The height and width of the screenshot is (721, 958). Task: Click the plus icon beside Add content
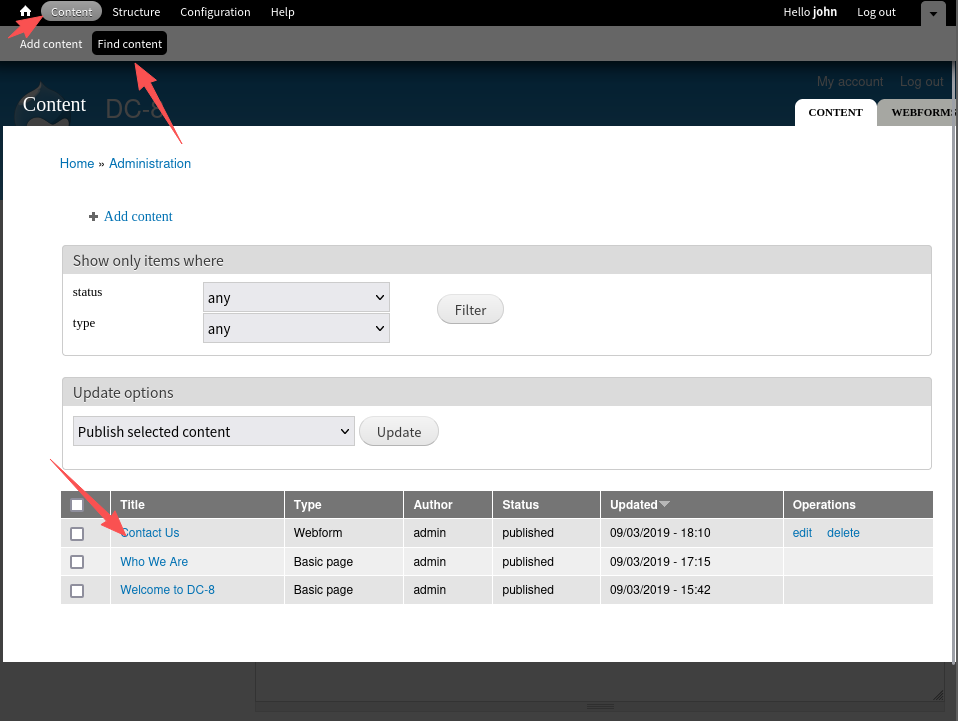click(x=93, y=216)
